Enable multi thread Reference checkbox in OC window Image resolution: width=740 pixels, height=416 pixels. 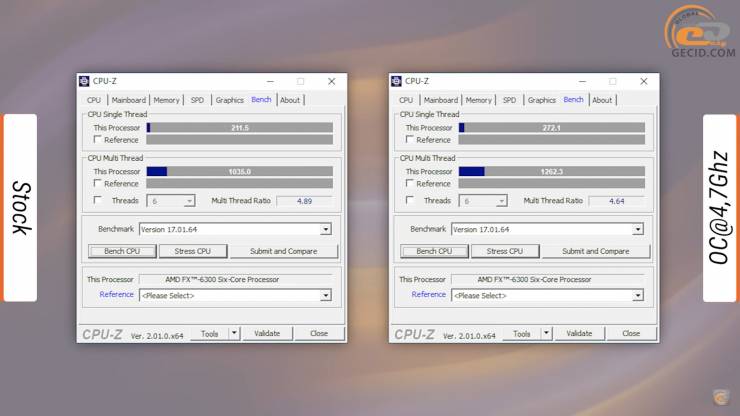(x=409, y=183)
